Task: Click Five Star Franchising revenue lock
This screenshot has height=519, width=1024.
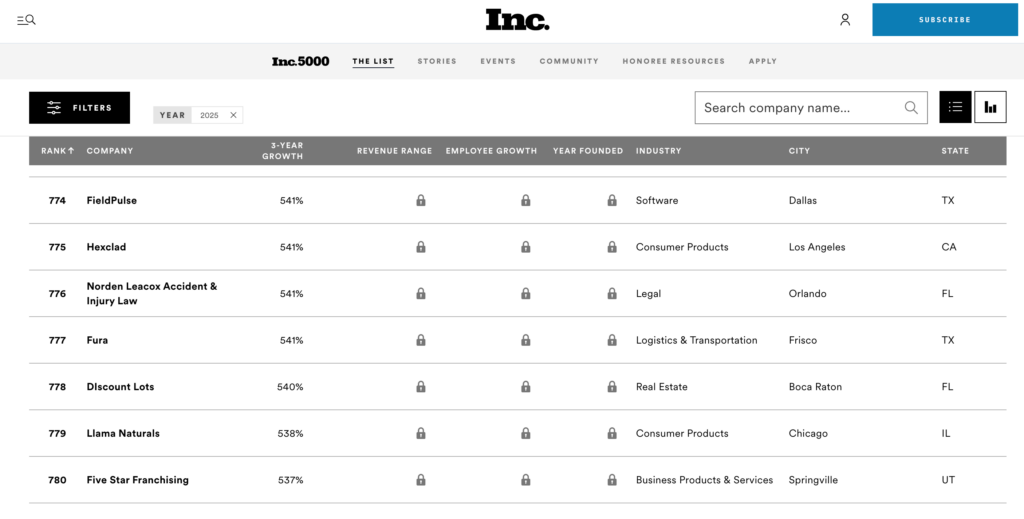Action: point(421,480)
